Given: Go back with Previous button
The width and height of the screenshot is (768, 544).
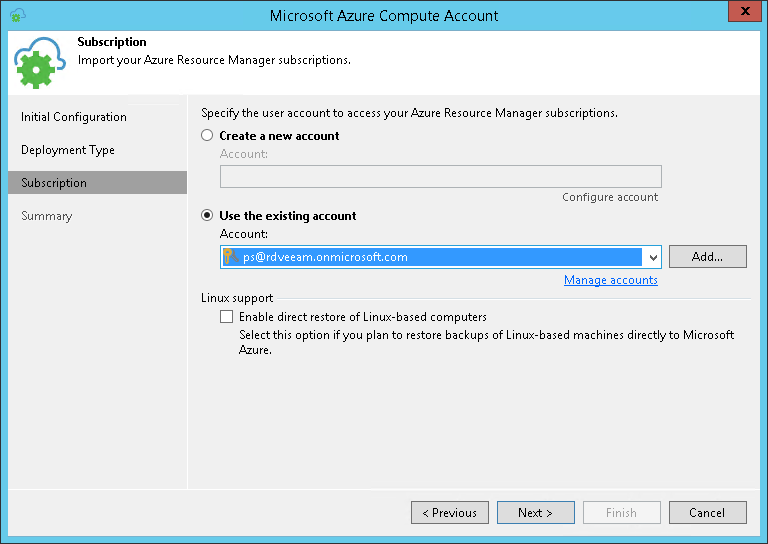Looking at the screenshot, I should (x=449, y=513).
